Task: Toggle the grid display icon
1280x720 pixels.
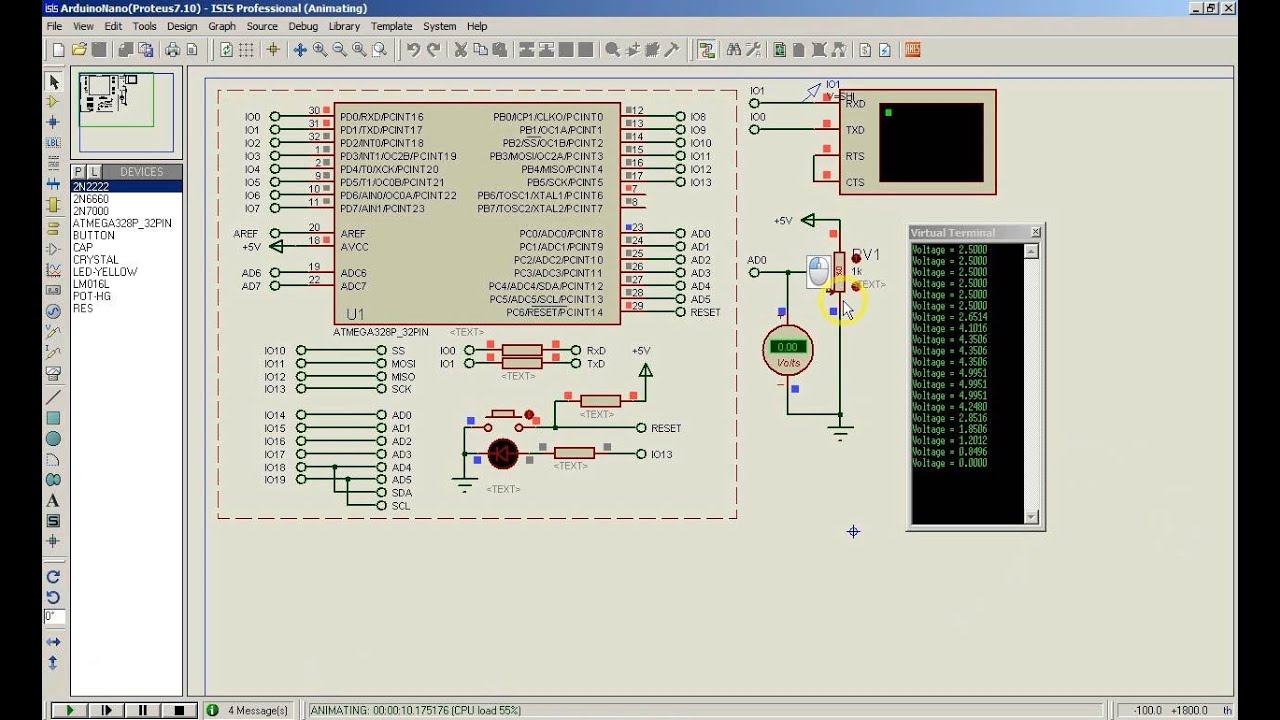Action: tap(246, 49)
